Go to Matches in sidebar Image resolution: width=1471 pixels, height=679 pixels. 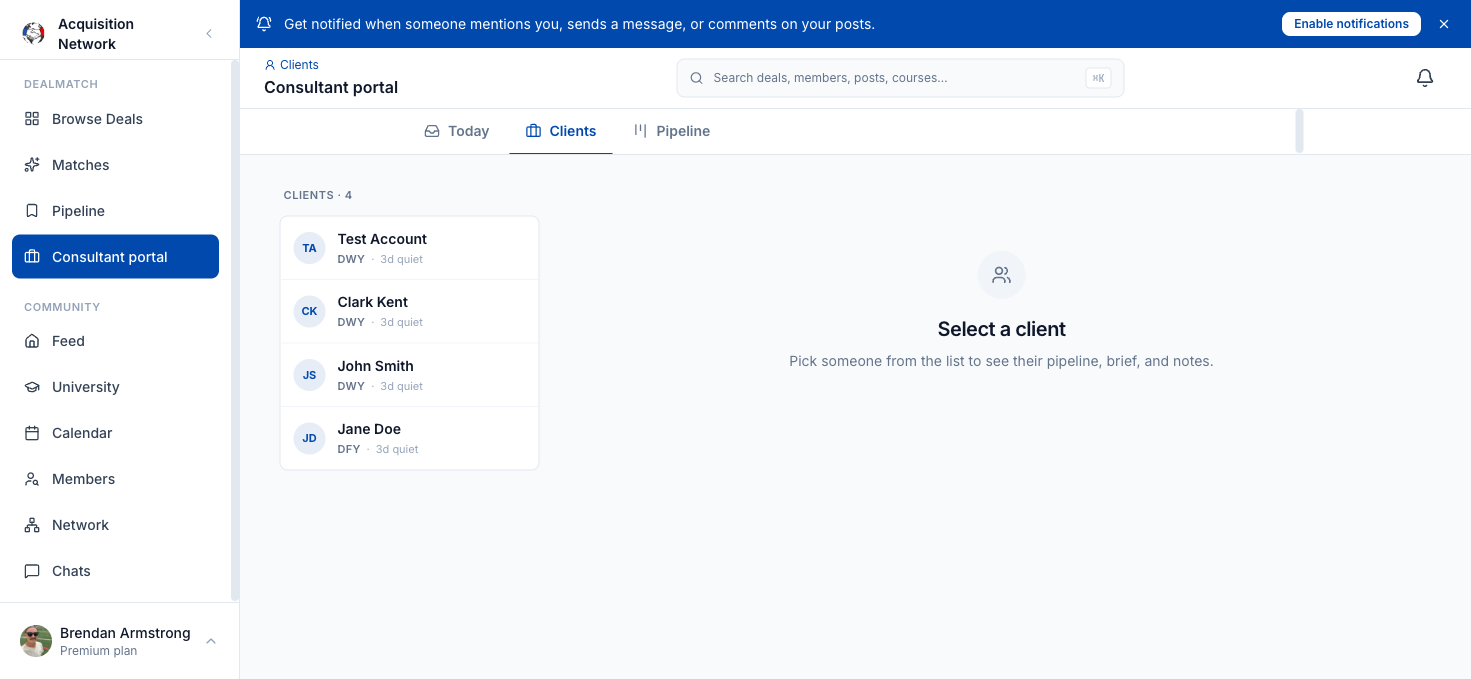tap(115, 165)
